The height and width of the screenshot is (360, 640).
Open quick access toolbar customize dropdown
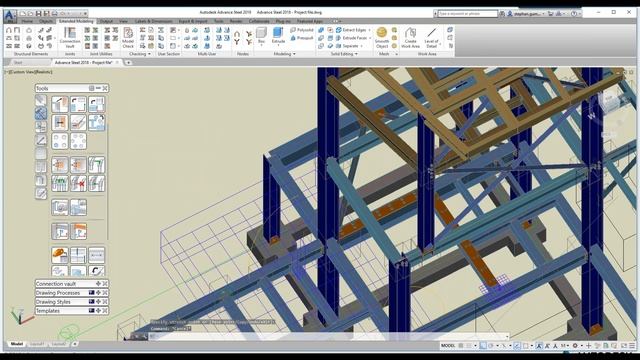[85, 13]
